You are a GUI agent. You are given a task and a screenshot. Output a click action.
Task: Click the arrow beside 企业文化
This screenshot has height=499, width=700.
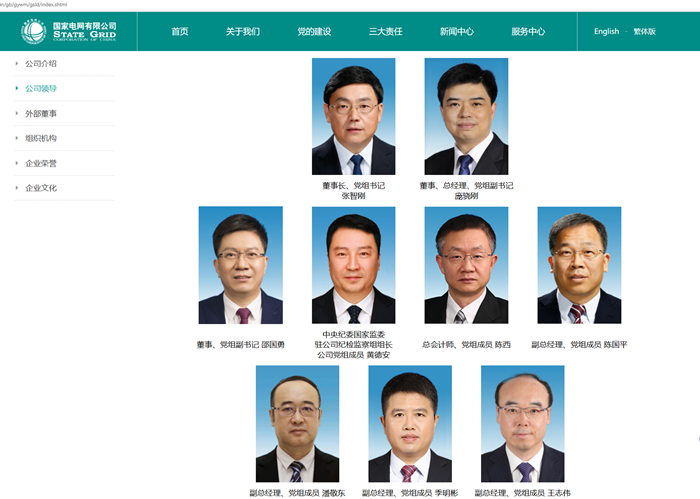[17, 188]
